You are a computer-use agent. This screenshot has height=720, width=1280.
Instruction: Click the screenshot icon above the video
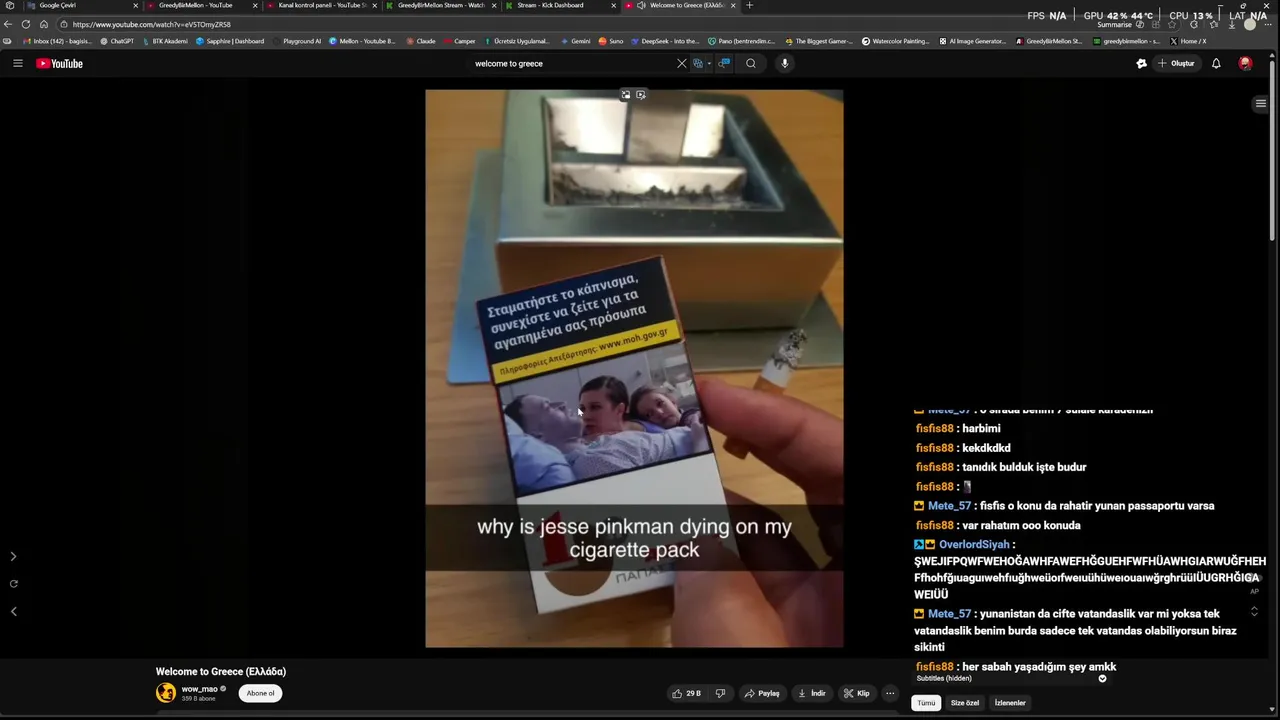point(626,95)
